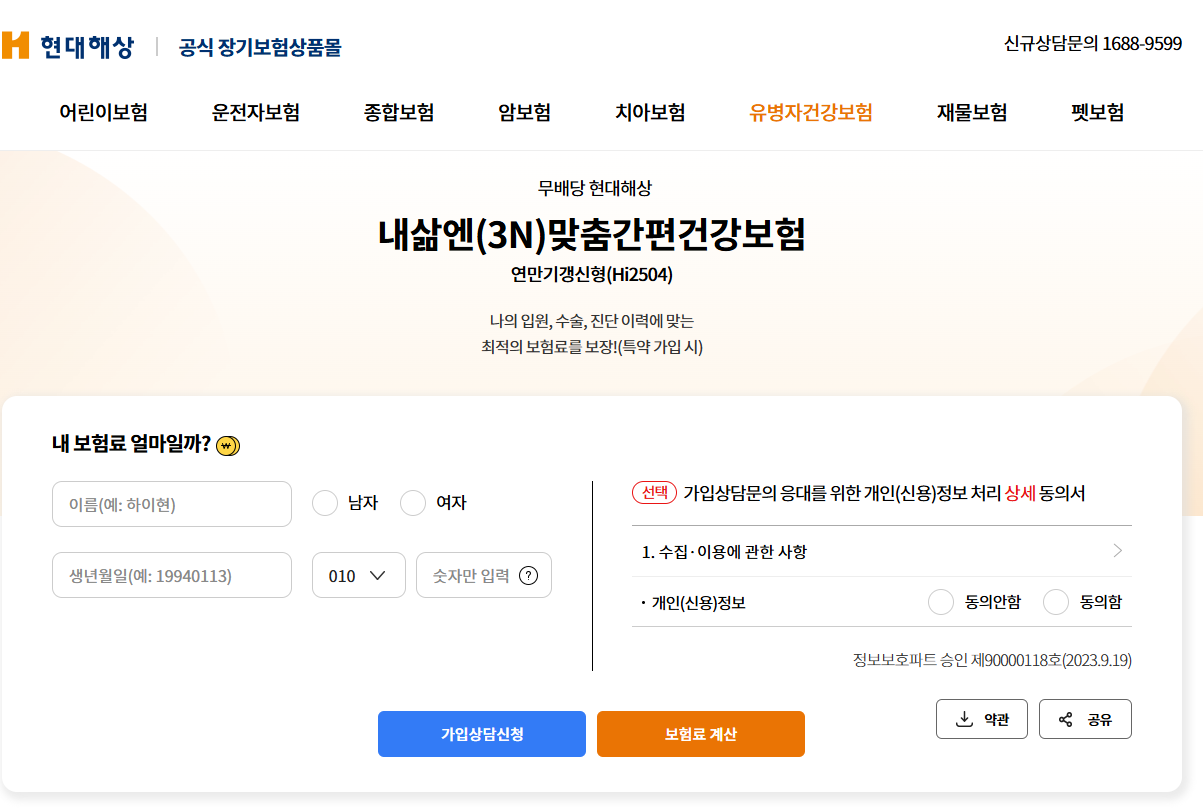Open the 치아보험 menu
The image size is (1203, 809).
click(650, 112)
